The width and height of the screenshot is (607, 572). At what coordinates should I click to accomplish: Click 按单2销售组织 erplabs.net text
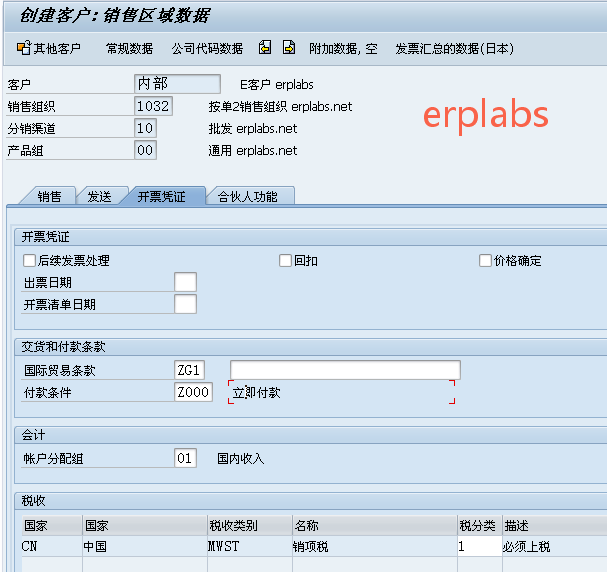[x=280, y=106]
